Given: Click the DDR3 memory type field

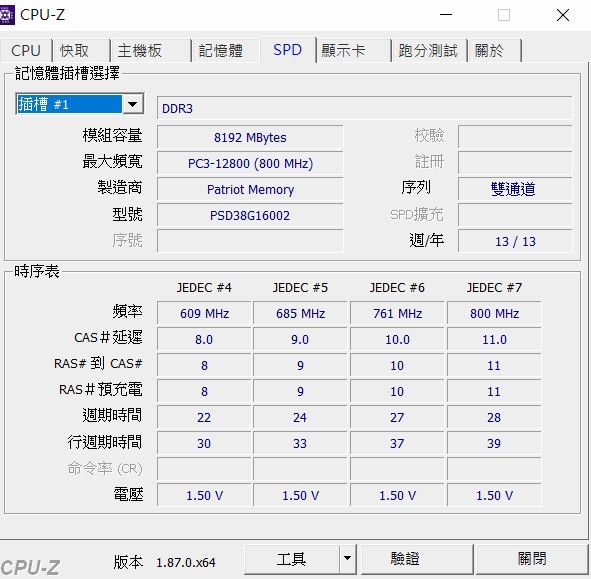Looking at the screenshot, I should [x=364, y=108].
